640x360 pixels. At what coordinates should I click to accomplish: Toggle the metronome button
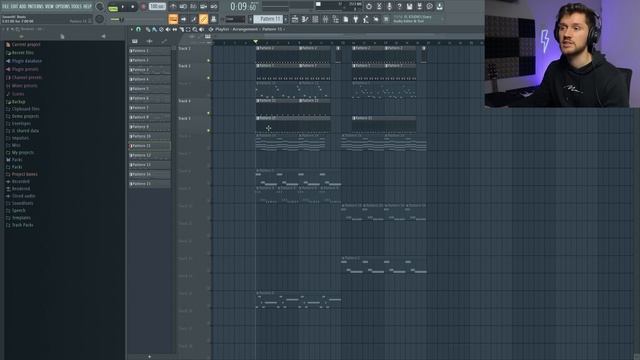point(173,7)
